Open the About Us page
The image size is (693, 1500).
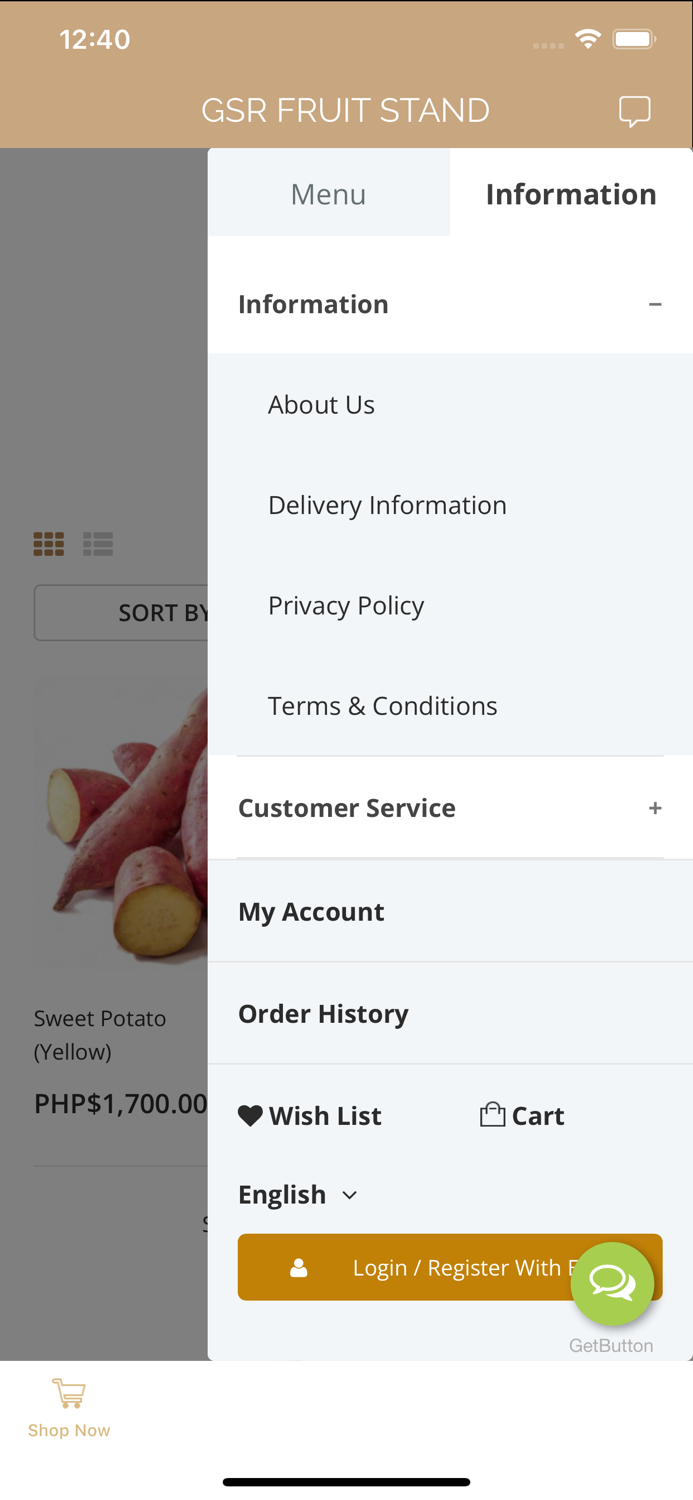pos(321,405)
